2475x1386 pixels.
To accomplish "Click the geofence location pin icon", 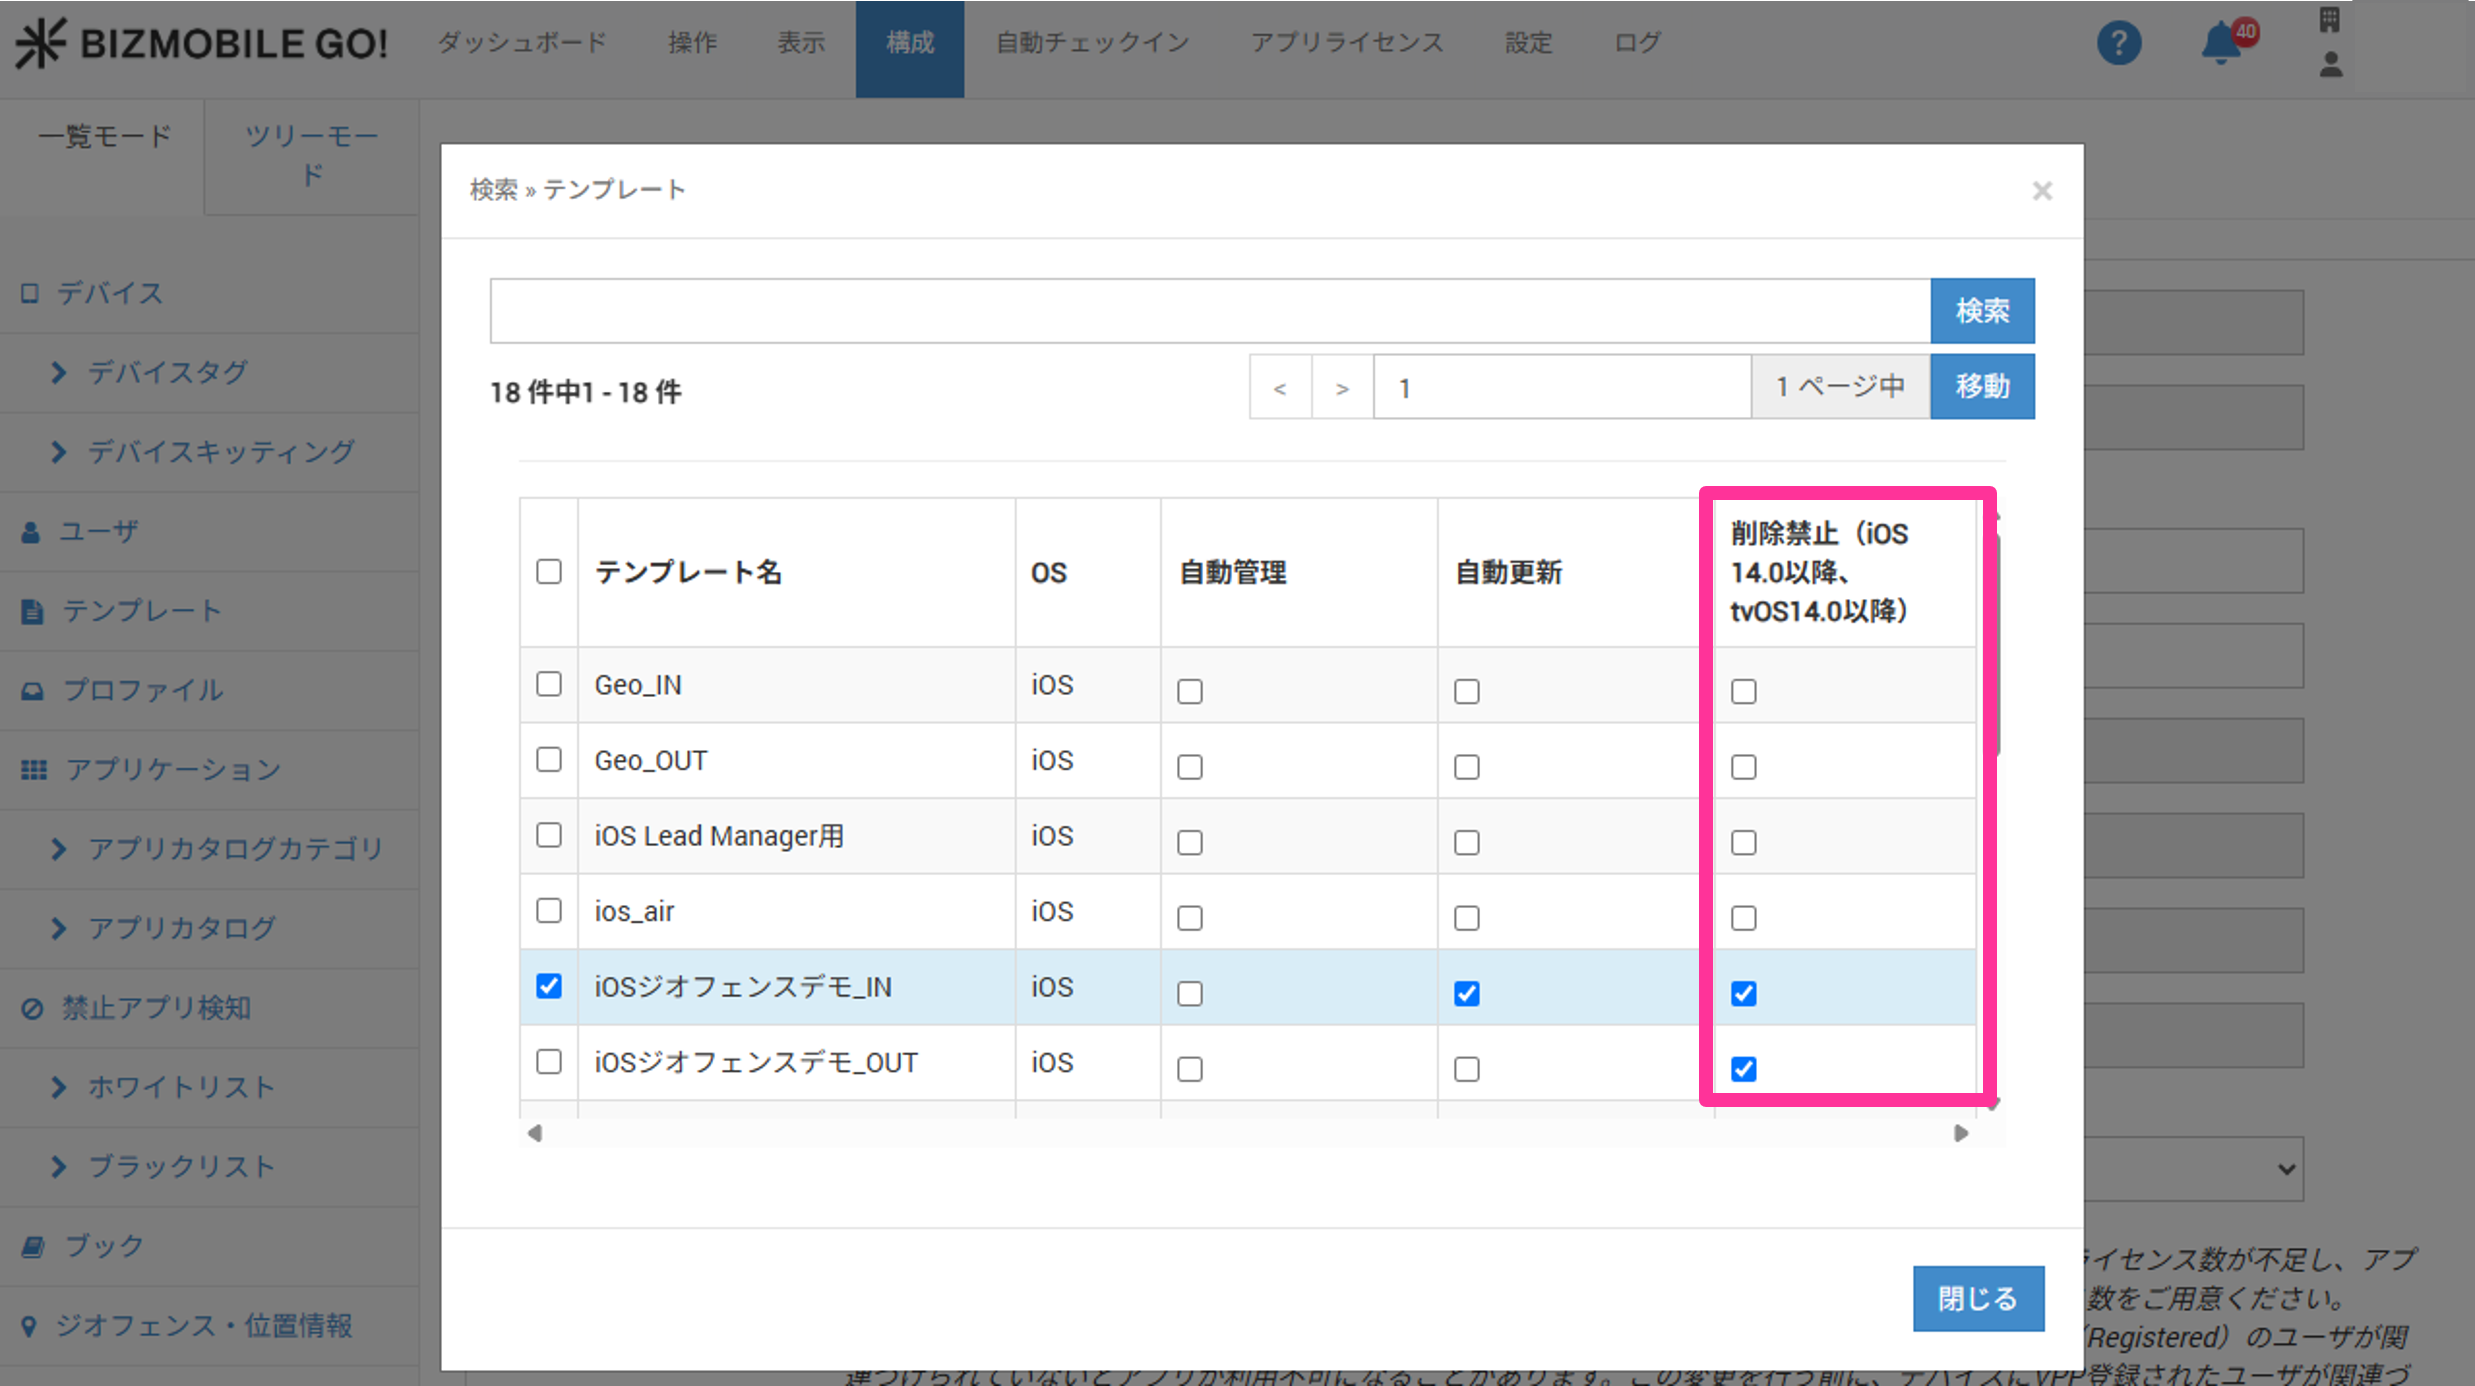I will pos(29,1326).
